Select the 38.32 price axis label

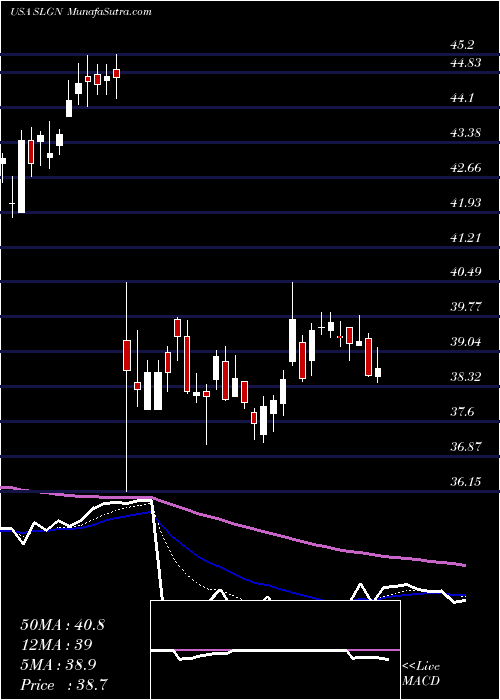point(466,376)
